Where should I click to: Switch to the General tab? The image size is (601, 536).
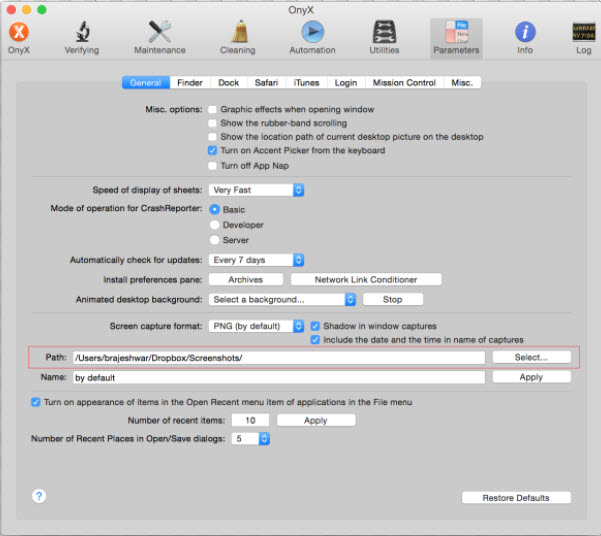click(146, 82)
